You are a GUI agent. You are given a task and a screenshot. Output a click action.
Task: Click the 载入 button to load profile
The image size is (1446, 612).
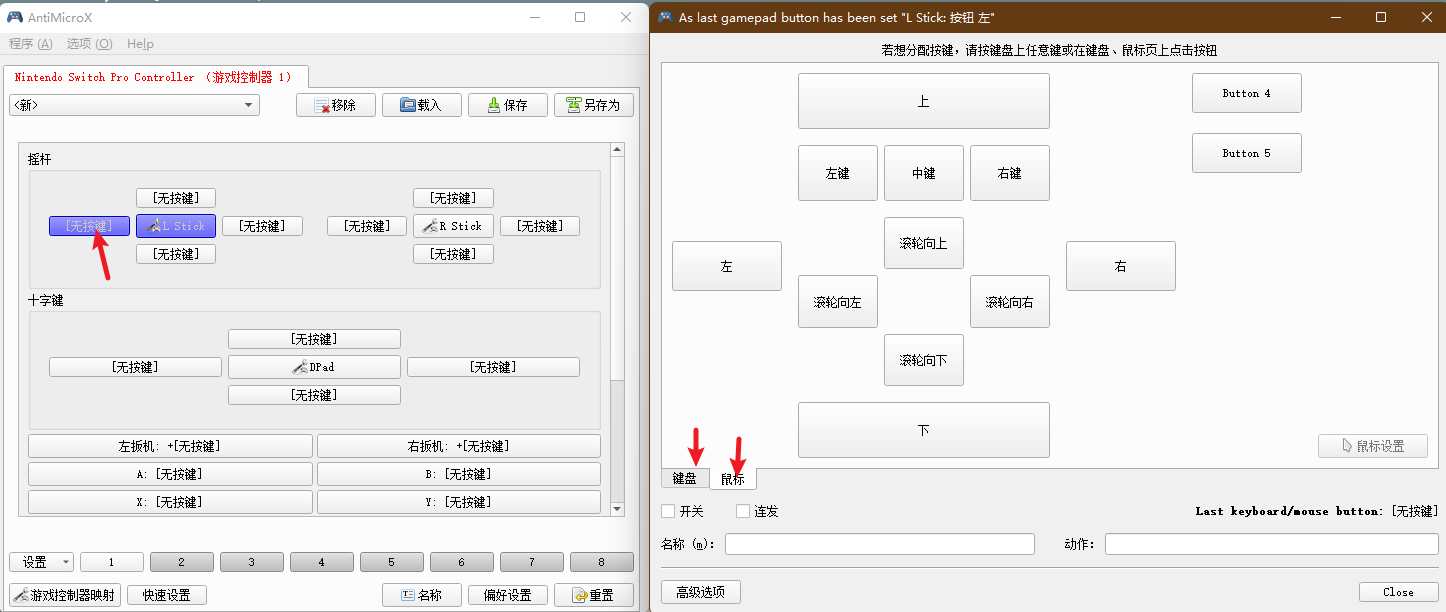(x=422, y=105)
